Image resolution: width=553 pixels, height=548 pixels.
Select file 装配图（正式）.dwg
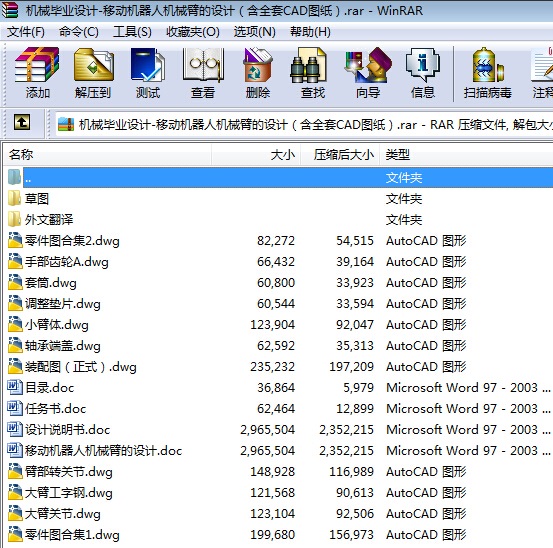coord(81,367)
